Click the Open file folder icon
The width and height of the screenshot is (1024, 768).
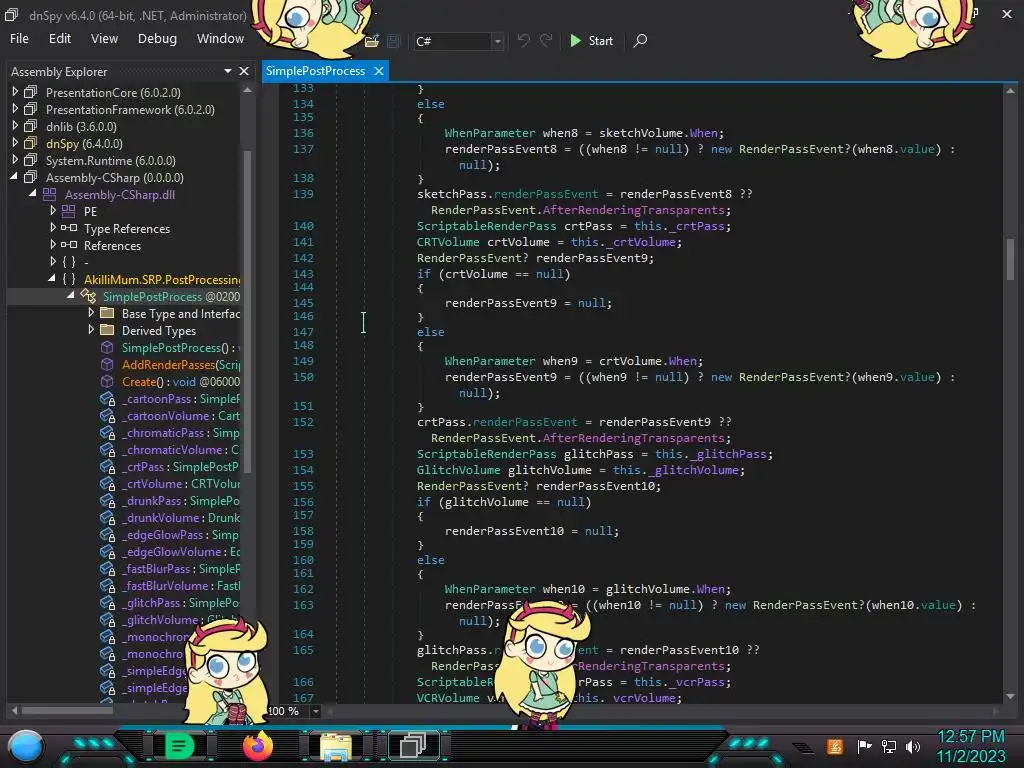click(372, 41)
